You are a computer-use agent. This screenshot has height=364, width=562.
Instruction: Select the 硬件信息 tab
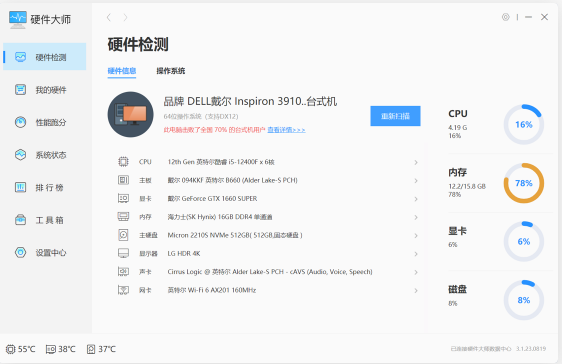click(122, 71)
